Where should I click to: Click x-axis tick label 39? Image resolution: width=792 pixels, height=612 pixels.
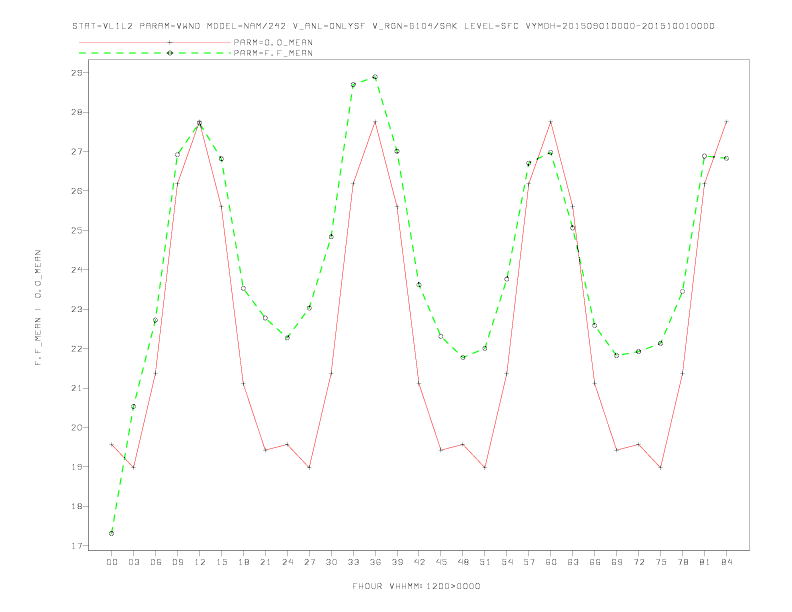(x=397, y=562)
